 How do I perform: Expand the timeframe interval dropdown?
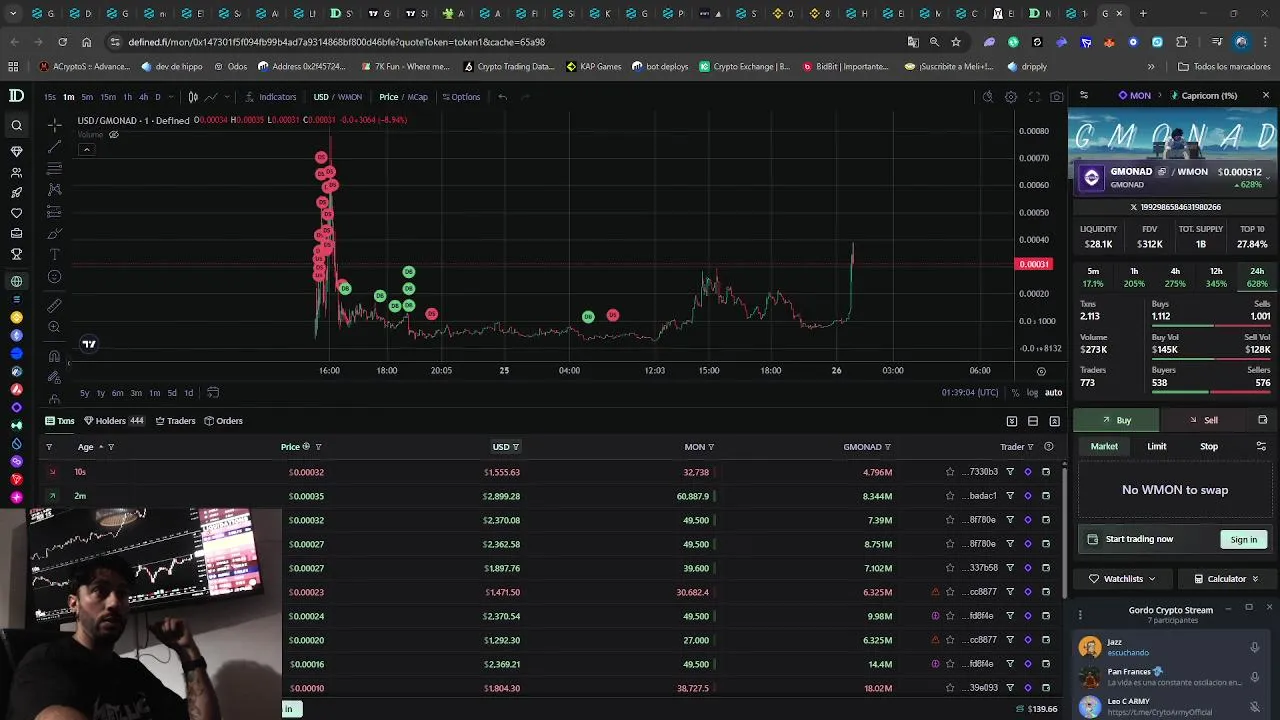[x=172, y=97]
